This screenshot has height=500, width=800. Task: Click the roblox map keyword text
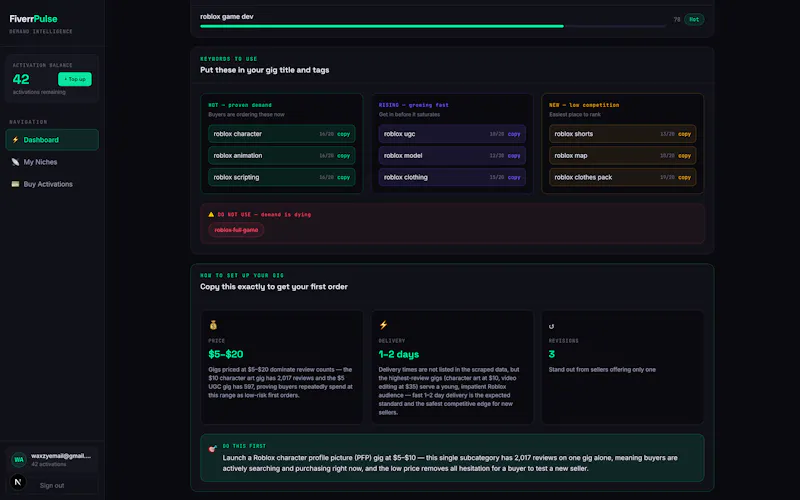[571, 156]
